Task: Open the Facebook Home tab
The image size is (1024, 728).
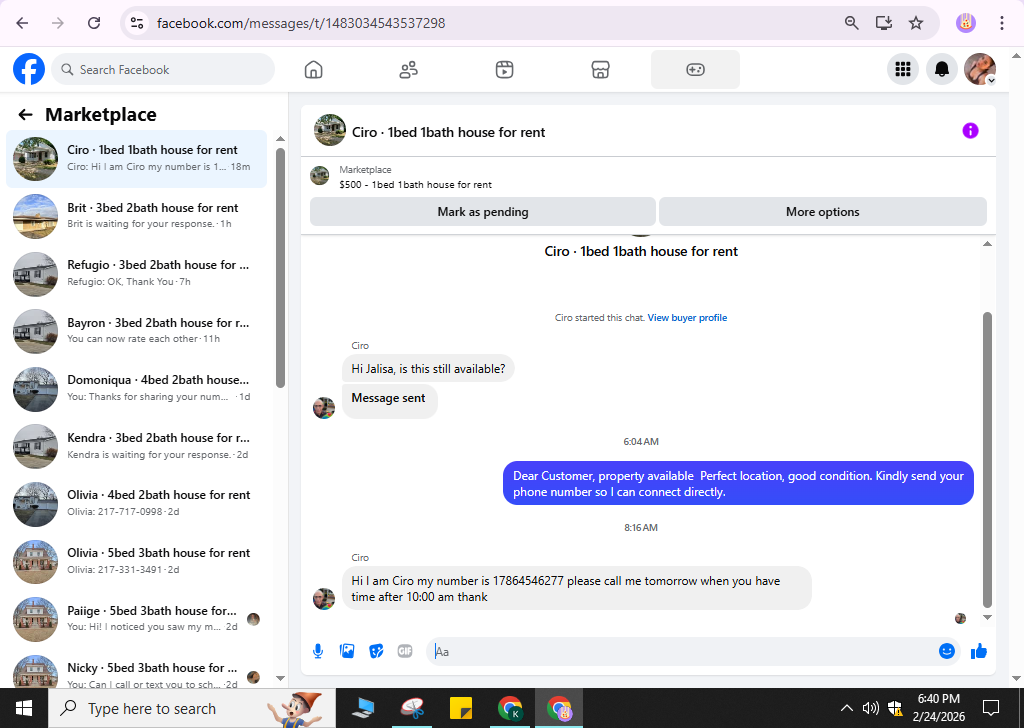Action: (313, 69)
